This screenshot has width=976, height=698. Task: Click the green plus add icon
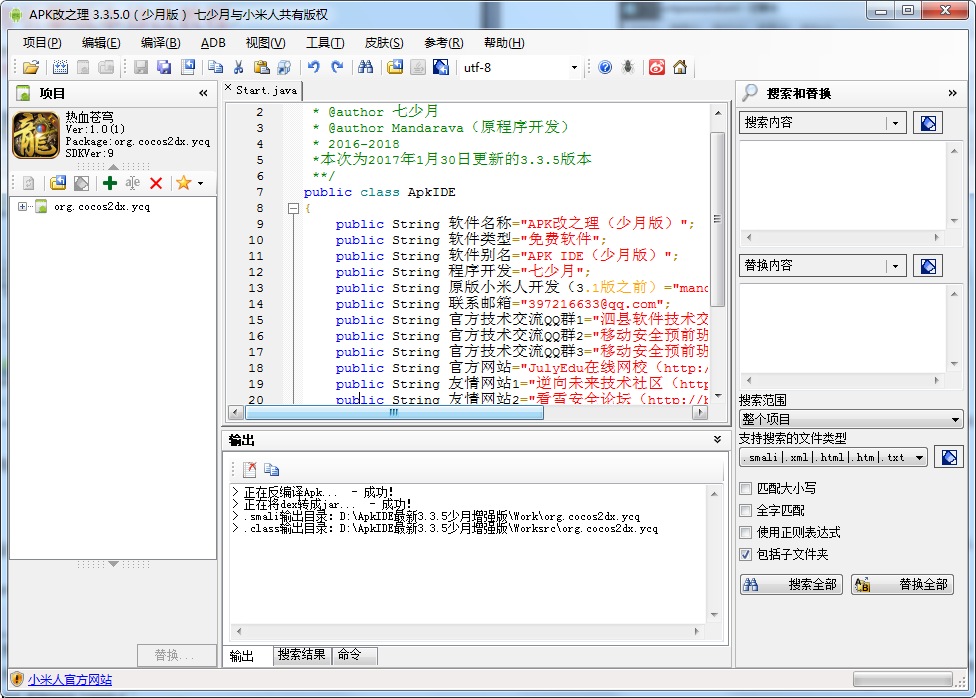(110, 183)
